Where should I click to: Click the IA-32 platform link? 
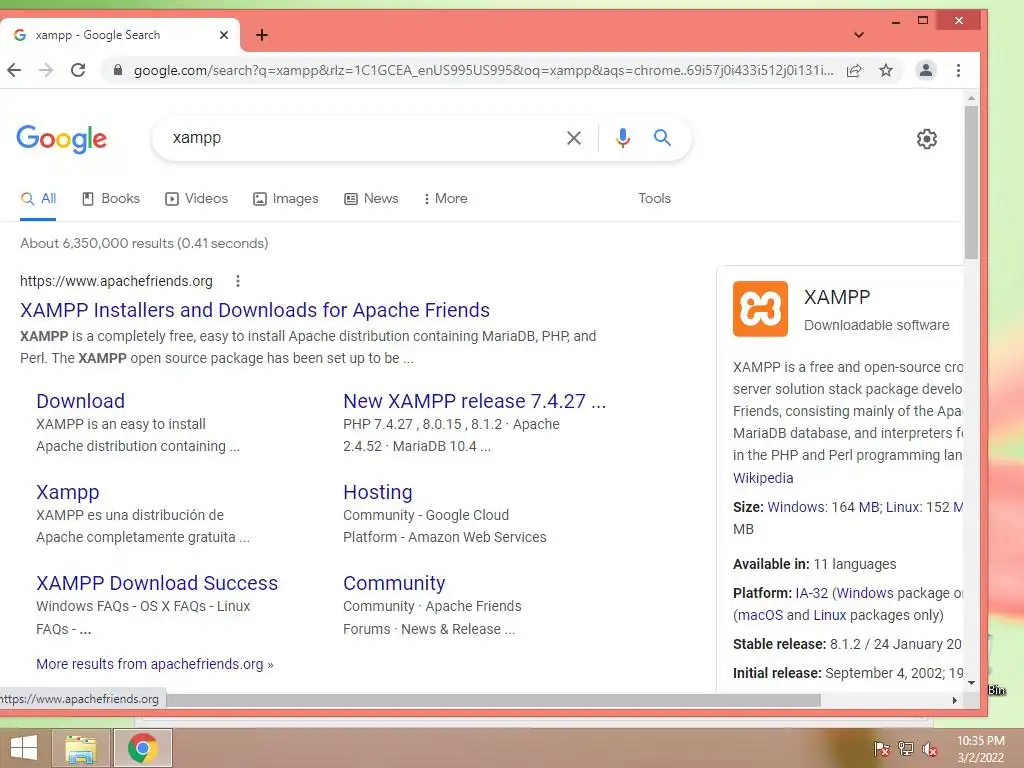[812, 594]
